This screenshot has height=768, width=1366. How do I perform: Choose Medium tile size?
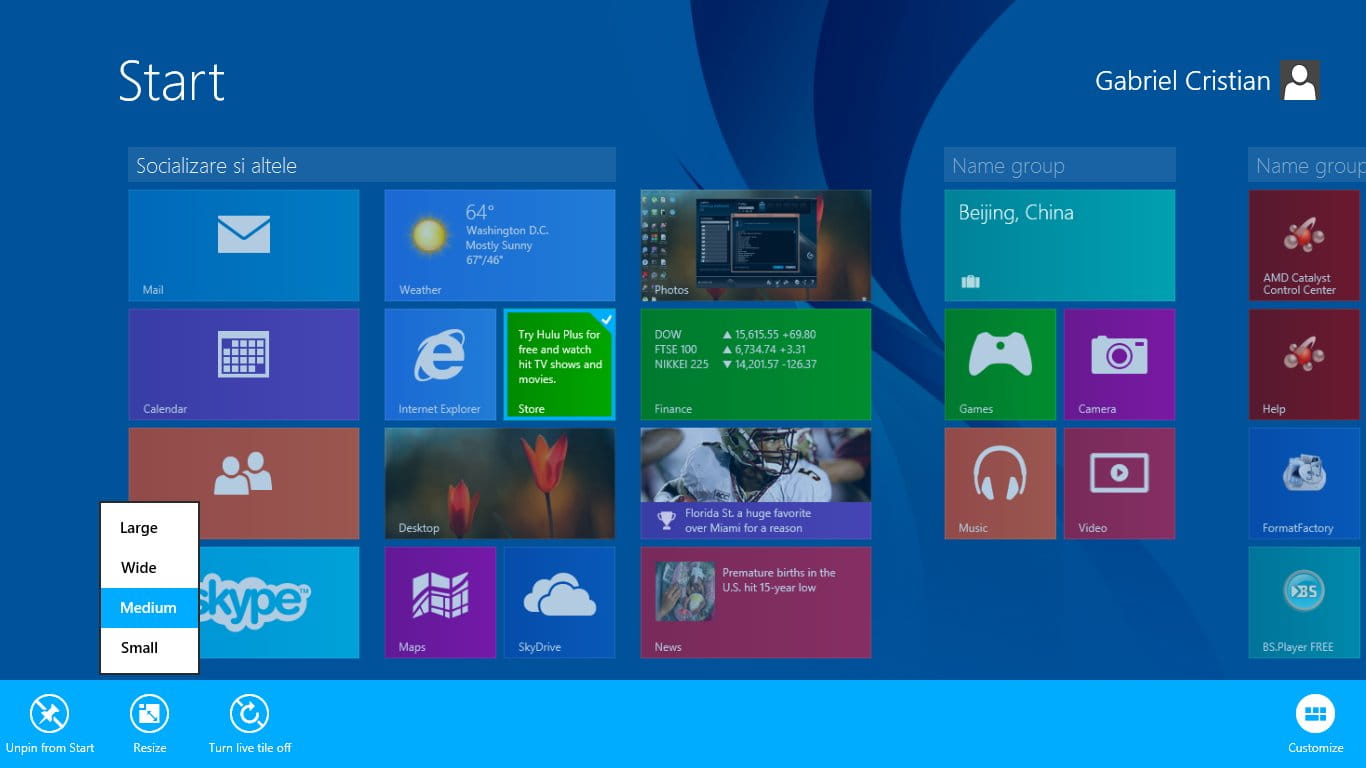tap(150, 608)
